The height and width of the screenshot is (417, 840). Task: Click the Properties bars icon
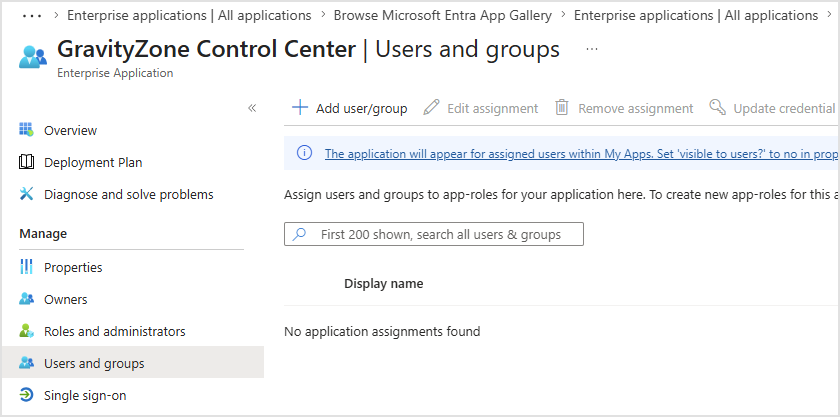click(x=26, y=266)
